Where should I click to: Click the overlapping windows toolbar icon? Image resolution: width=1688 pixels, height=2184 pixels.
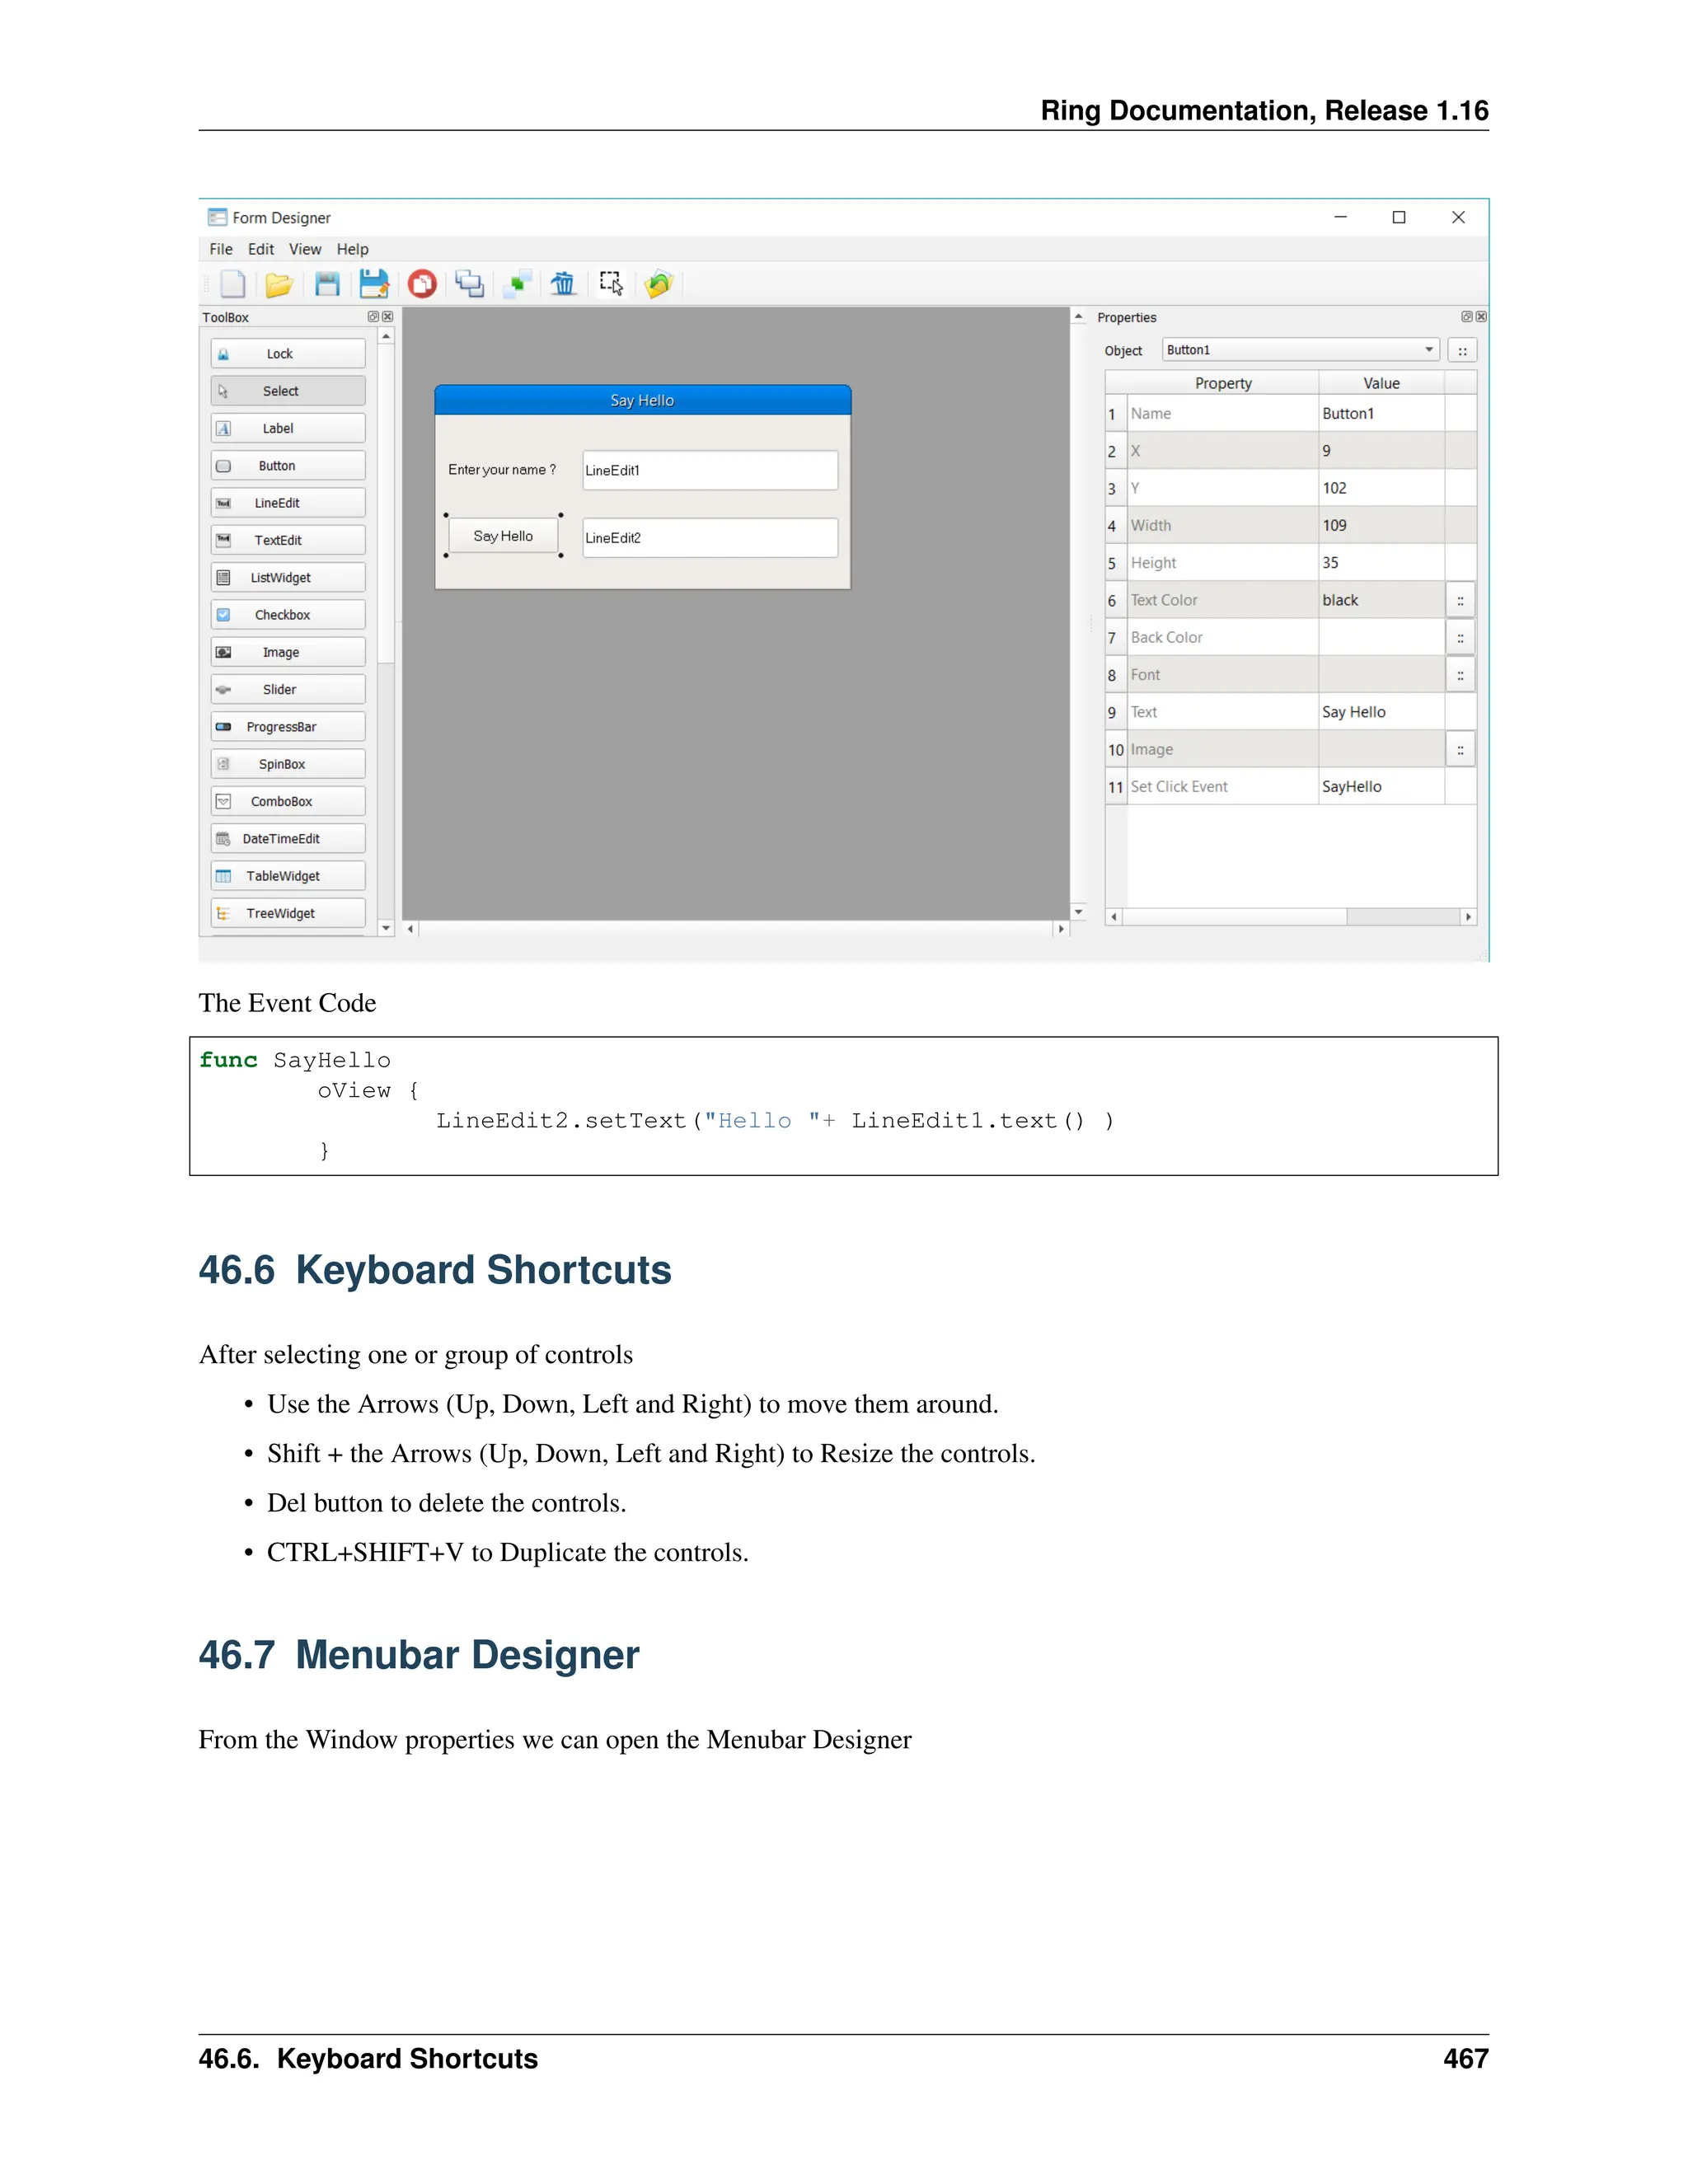click(470, 285)
